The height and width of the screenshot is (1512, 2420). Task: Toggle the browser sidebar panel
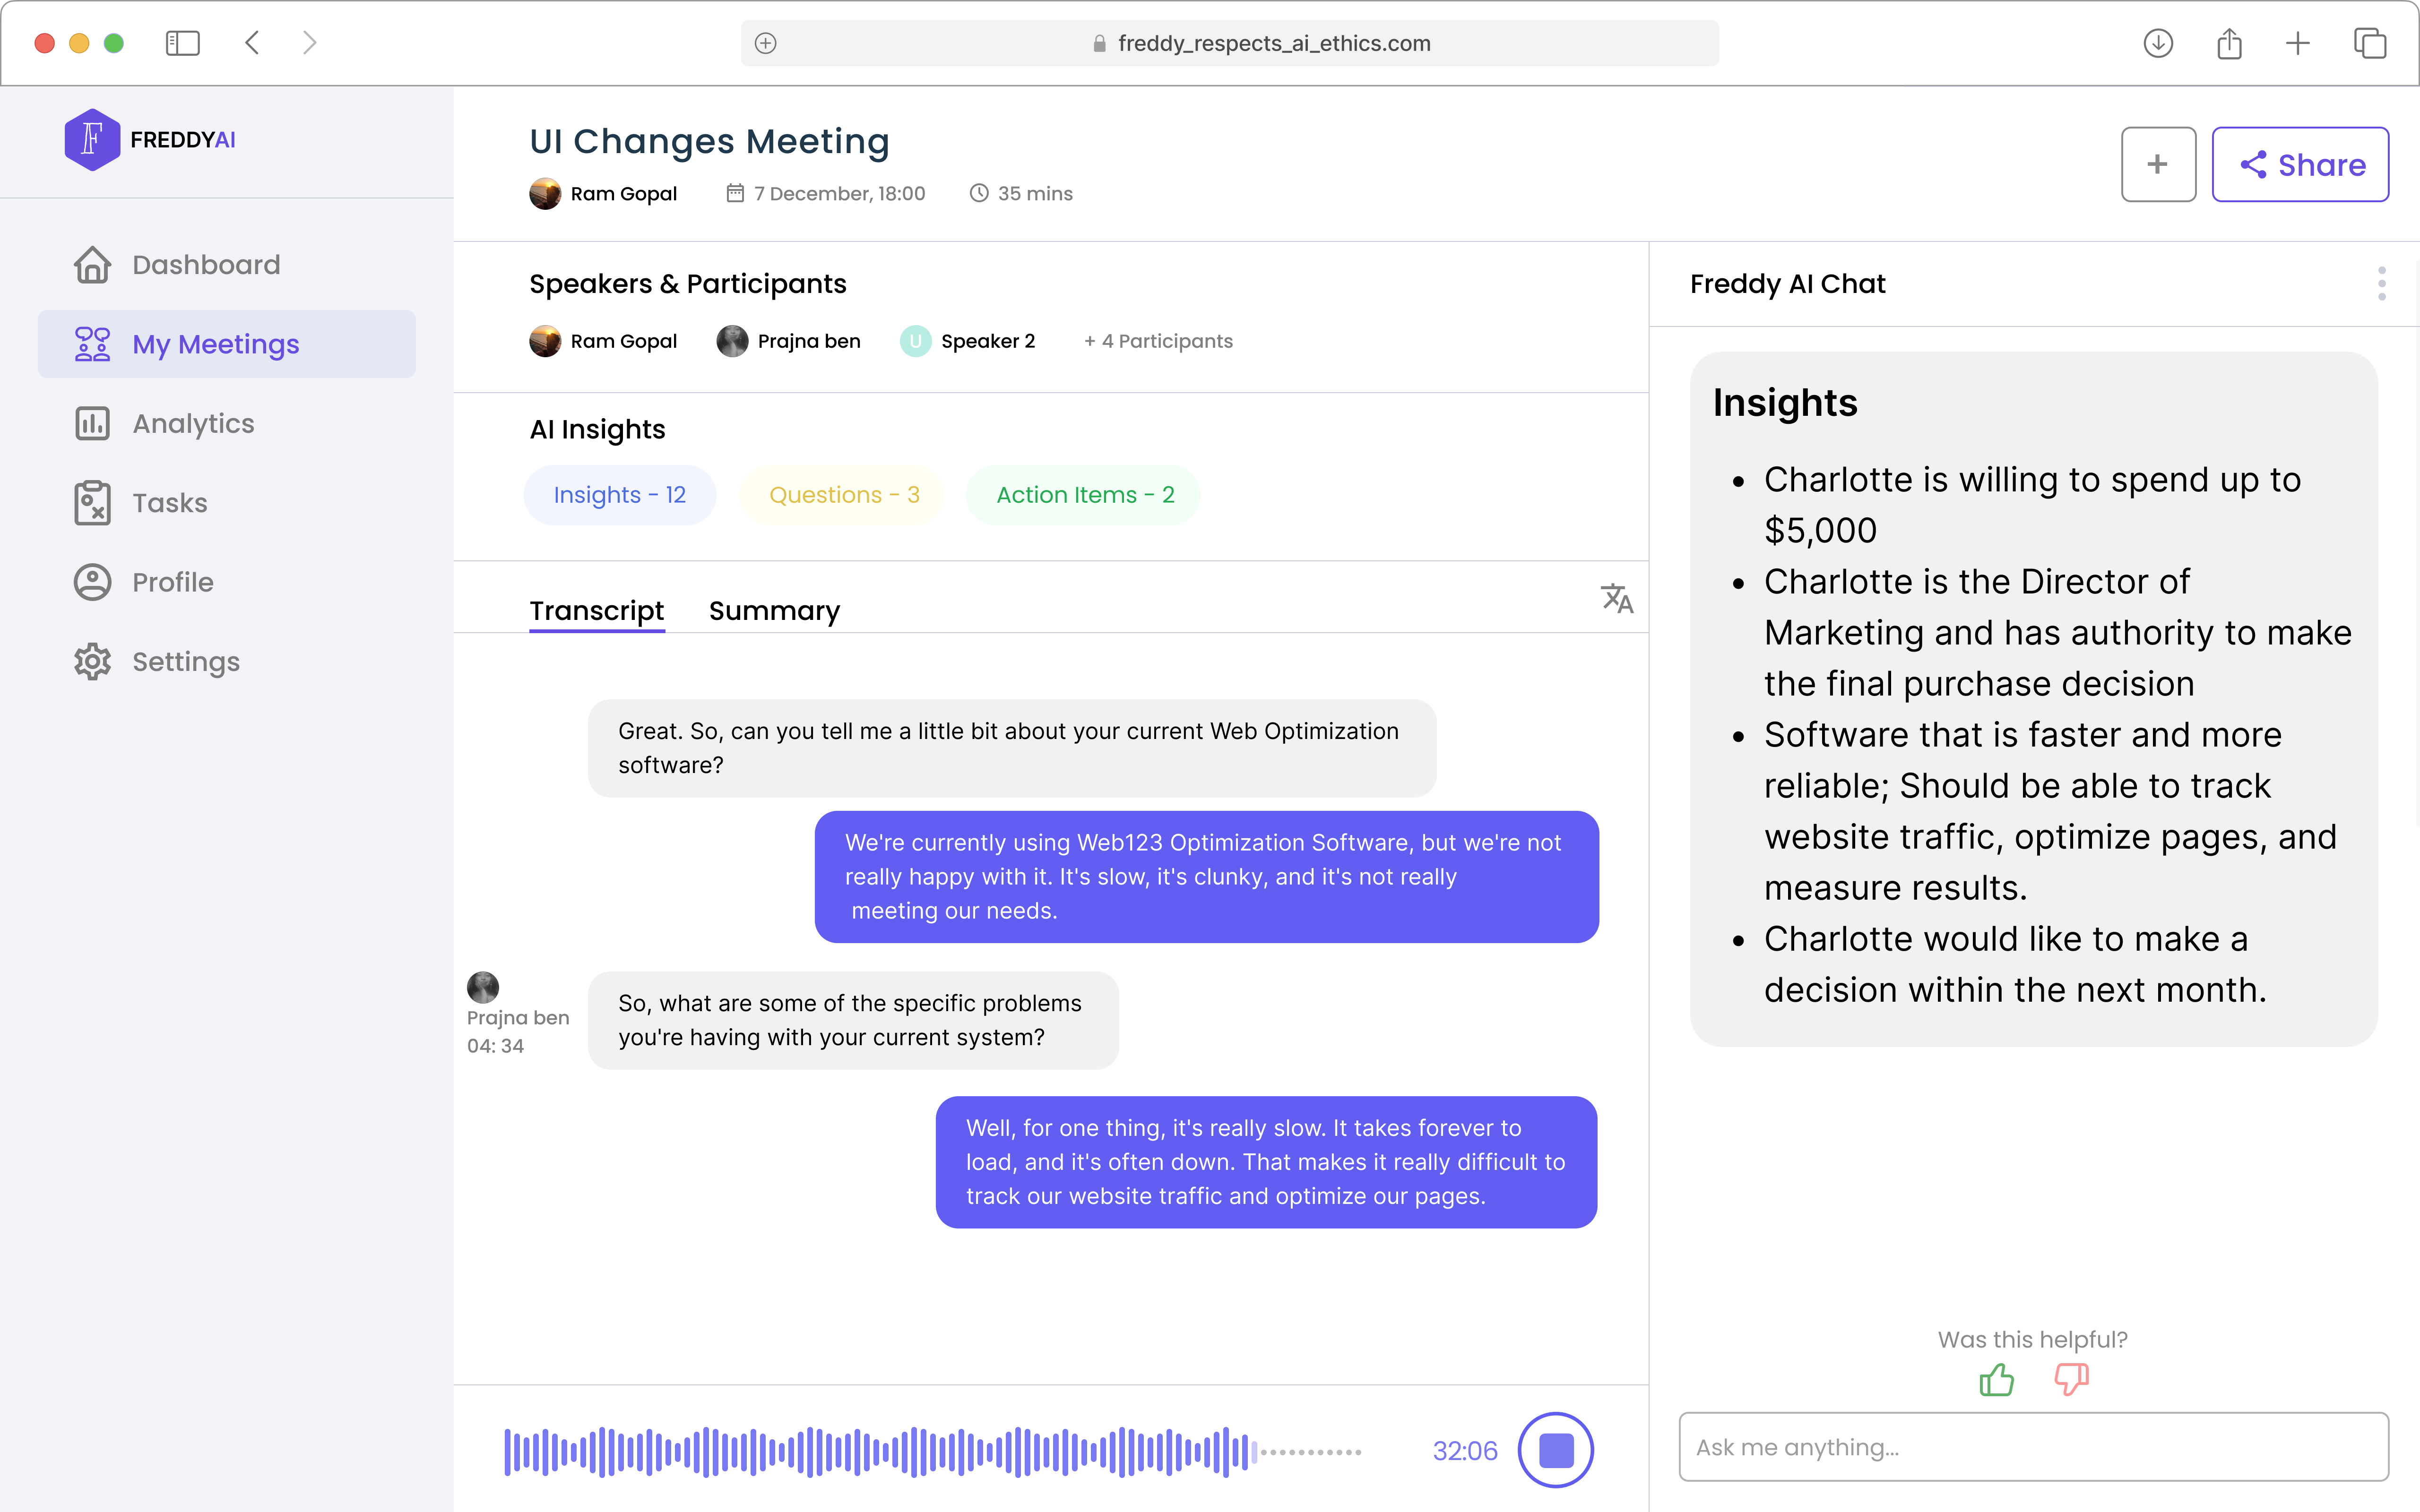(182, 43)
